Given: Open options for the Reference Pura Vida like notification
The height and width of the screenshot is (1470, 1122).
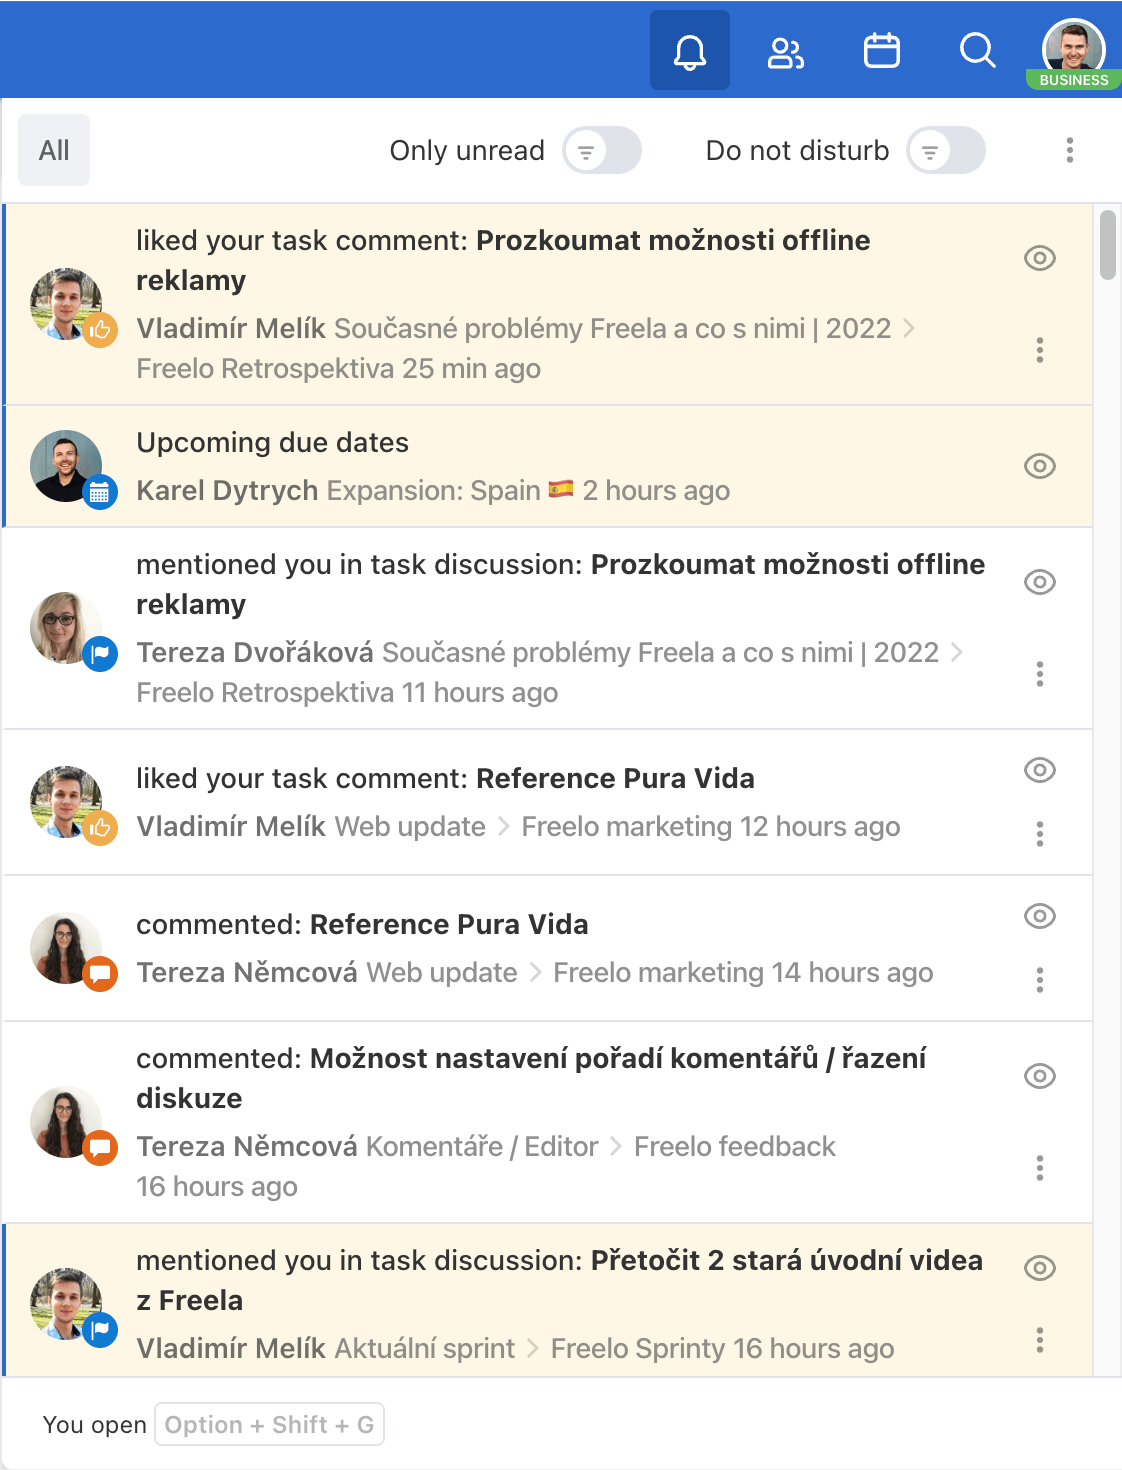Looking at the screenshot, I should pos(1040,833).
